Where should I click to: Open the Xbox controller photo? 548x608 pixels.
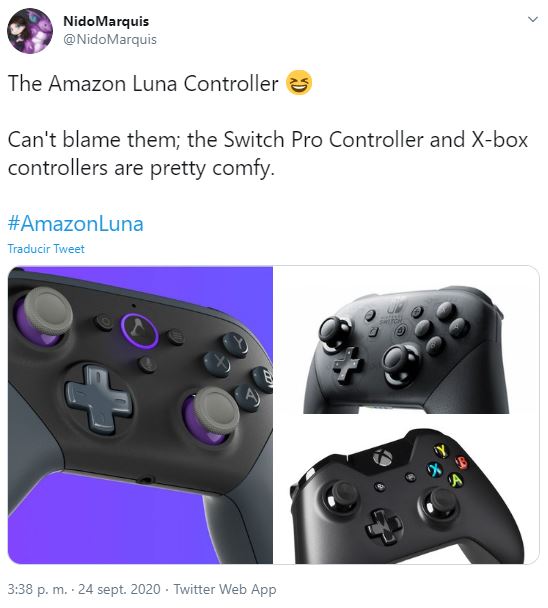point(406,490)
